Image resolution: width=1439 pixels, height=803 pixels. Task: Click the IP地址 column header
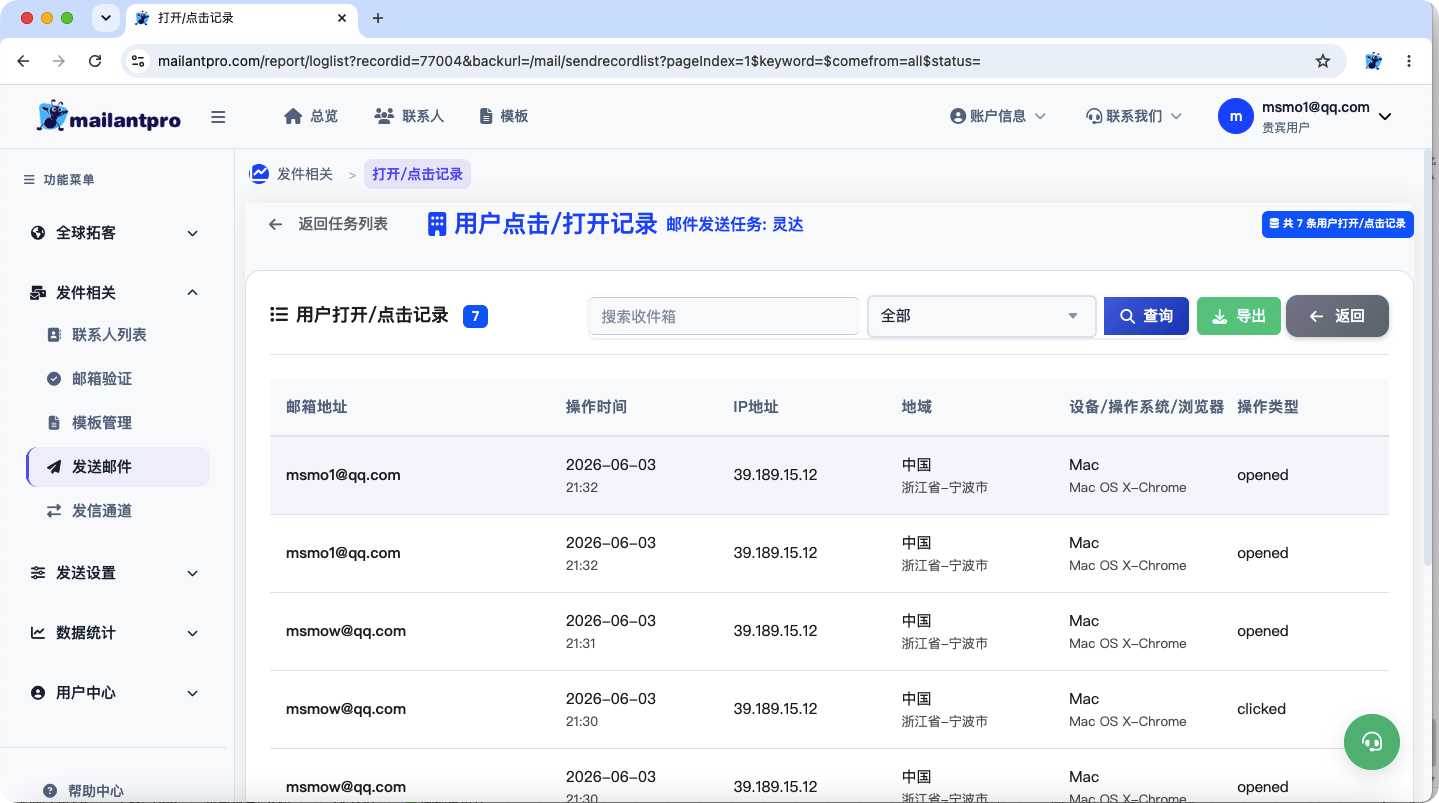pos(756,407)
